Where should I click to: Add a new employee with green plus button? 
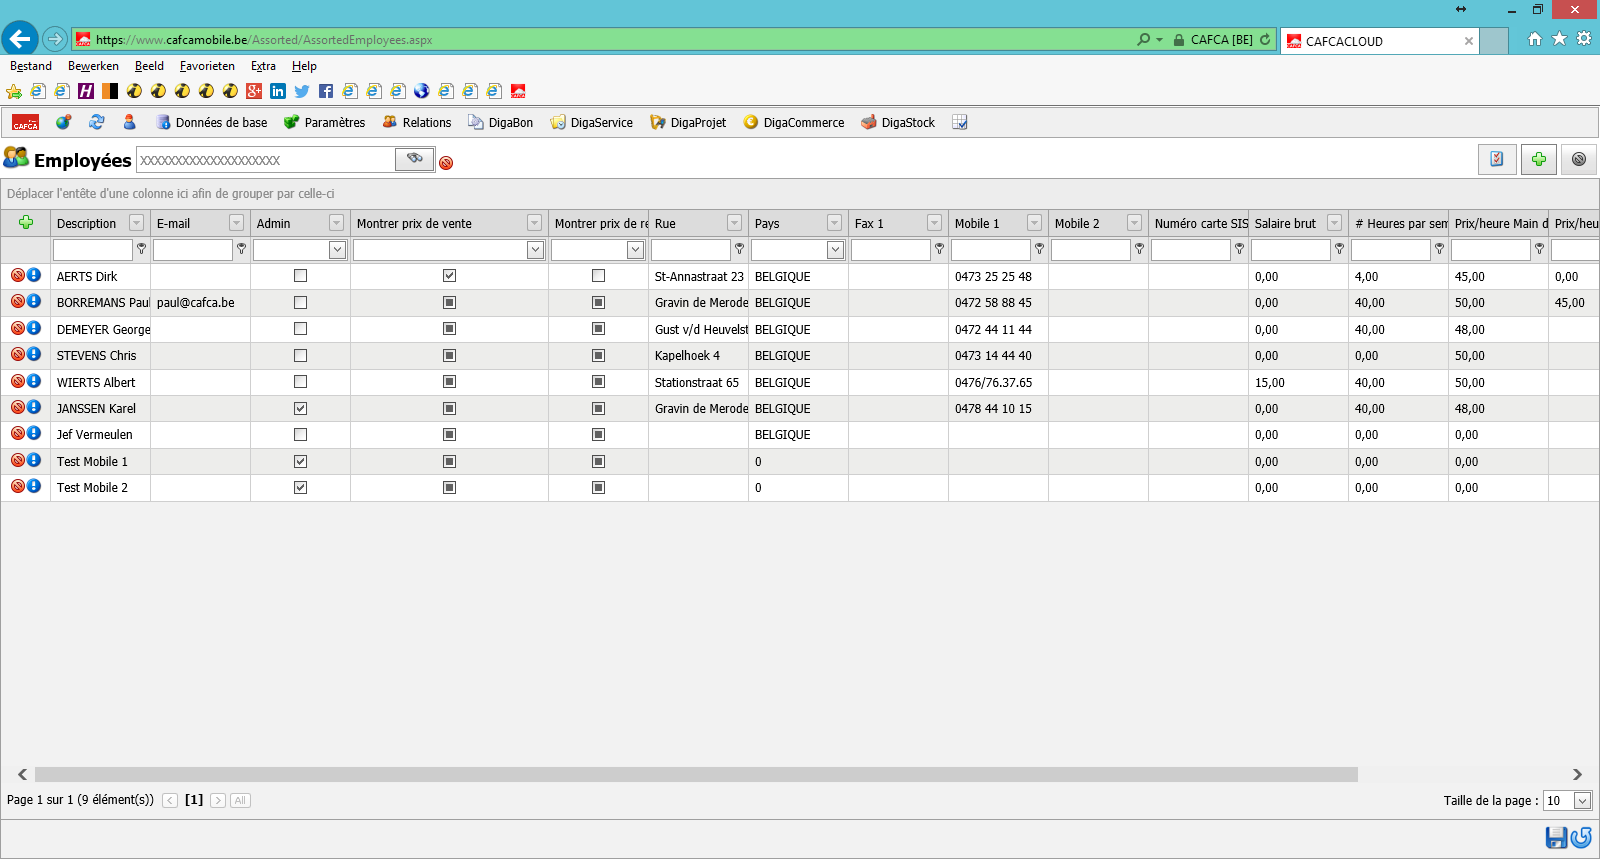point(1539,159)
